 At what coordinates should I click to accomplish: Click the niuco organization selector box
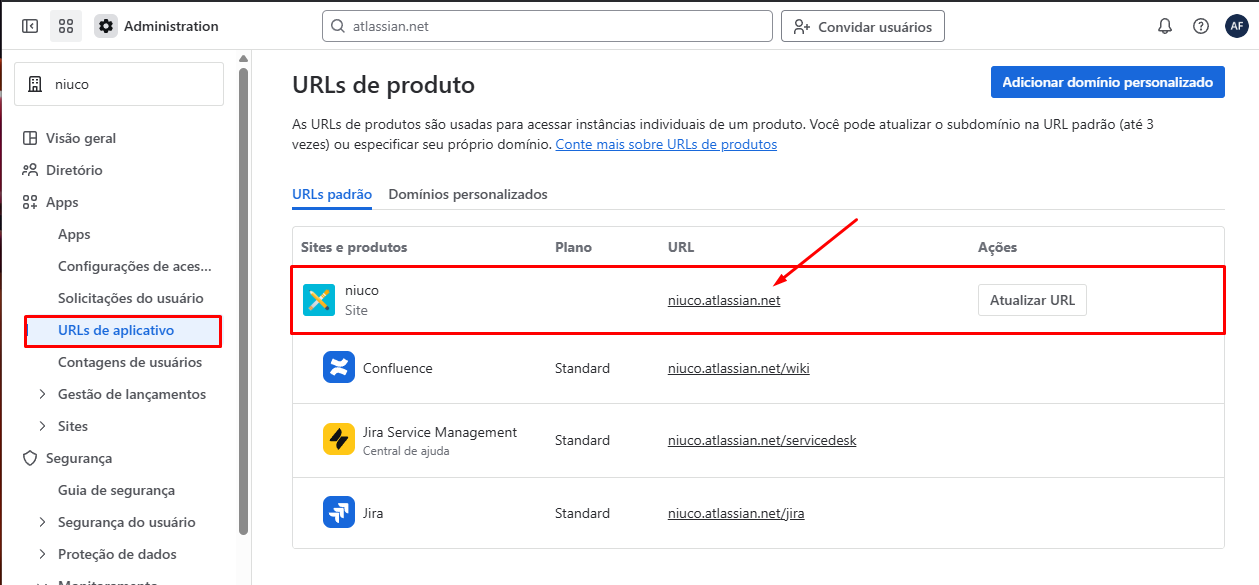(119, 84)
